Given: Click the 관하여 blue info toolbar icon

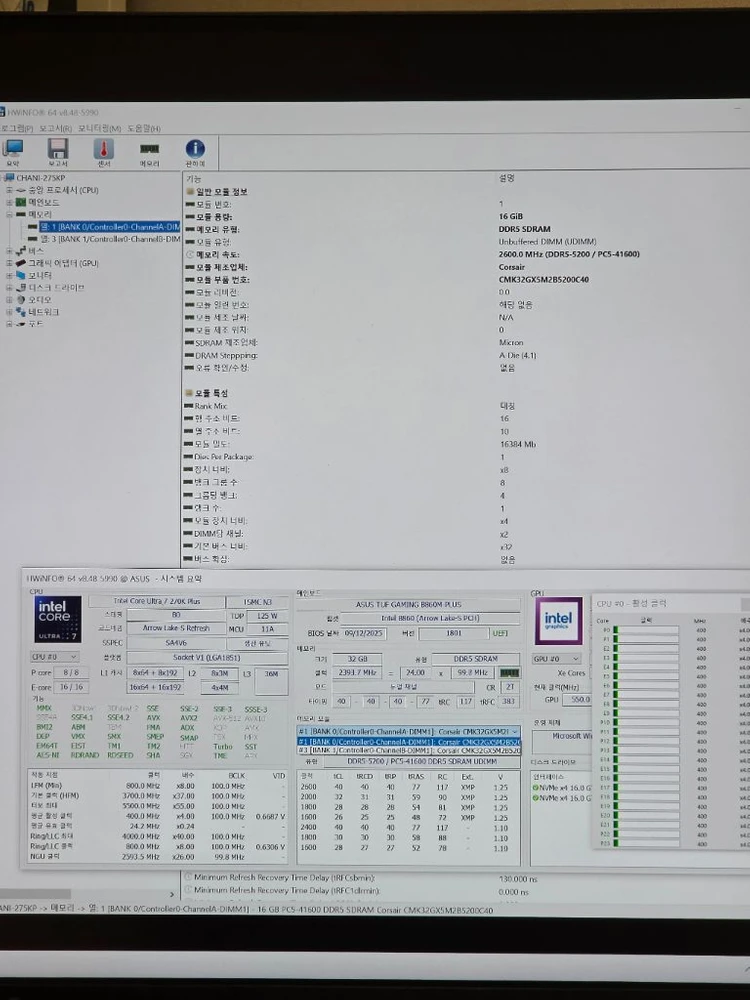Looking at the screenshot, I should (195, 149).
